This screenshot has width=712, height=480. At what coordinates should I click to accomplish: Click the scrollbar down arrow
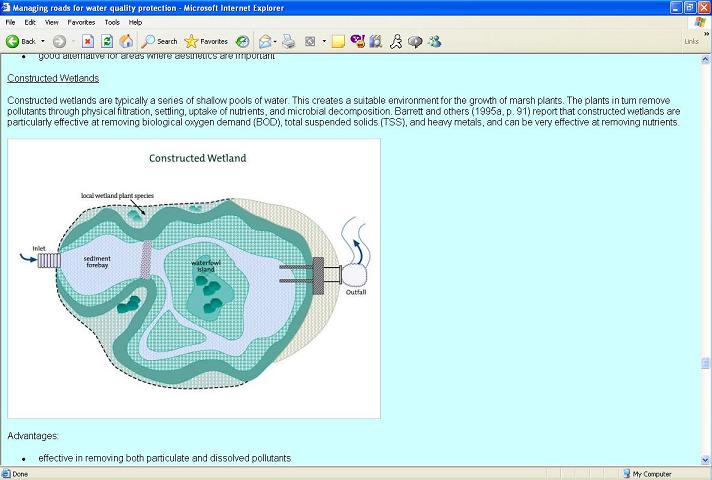(705, 459)
